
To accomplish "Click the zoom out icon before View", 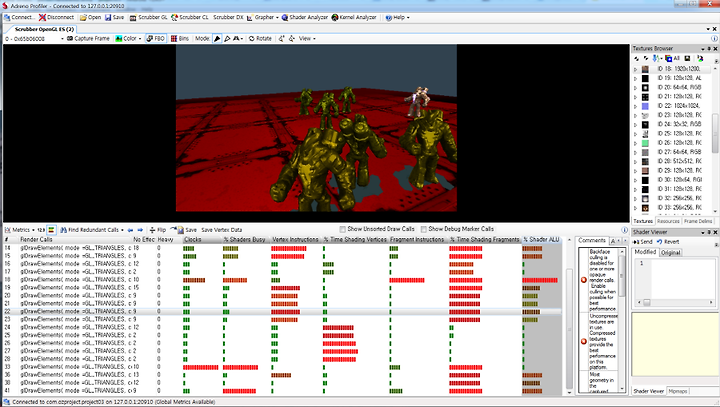I will tap(292, 39).
